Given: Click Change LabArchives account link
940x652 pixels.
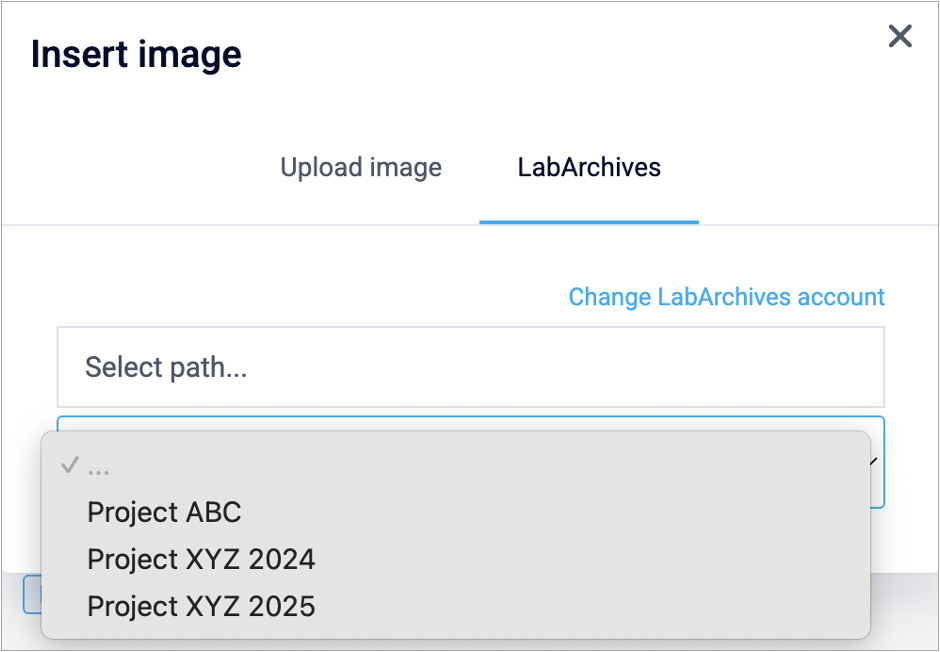Looking at the screenshot, I should (726, 297).
